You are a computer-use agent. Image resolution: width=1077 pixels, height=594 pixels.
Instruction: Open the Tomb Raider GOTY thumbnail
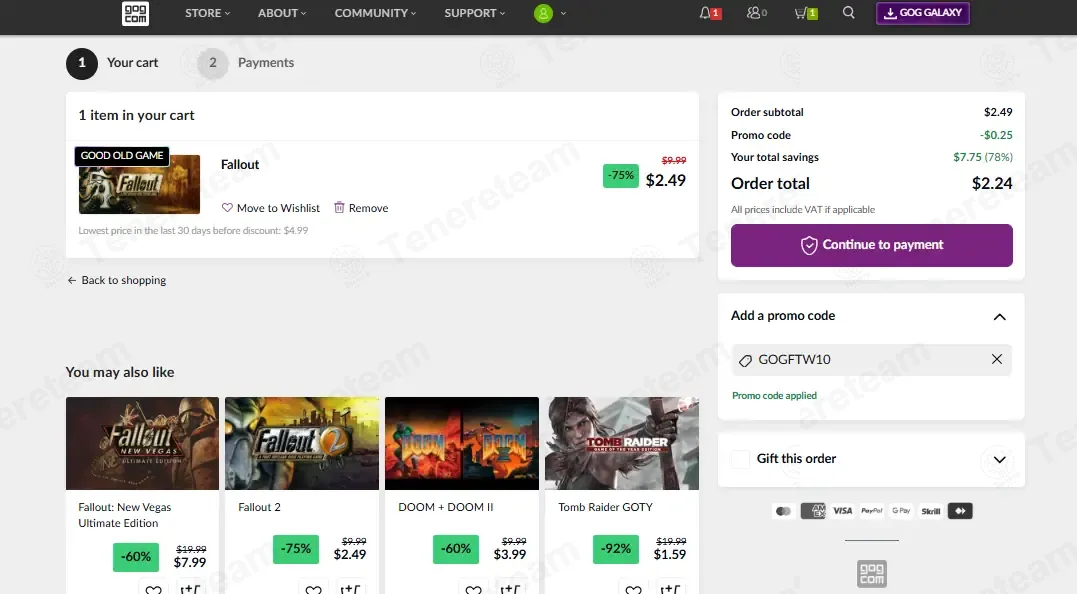point(622,443)
